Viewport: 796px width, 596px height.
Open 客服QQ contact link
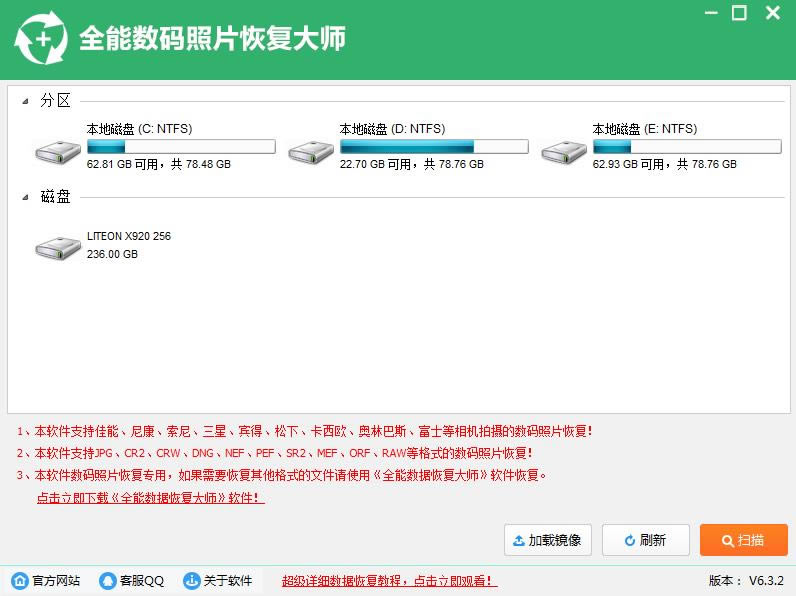point(142,581)
